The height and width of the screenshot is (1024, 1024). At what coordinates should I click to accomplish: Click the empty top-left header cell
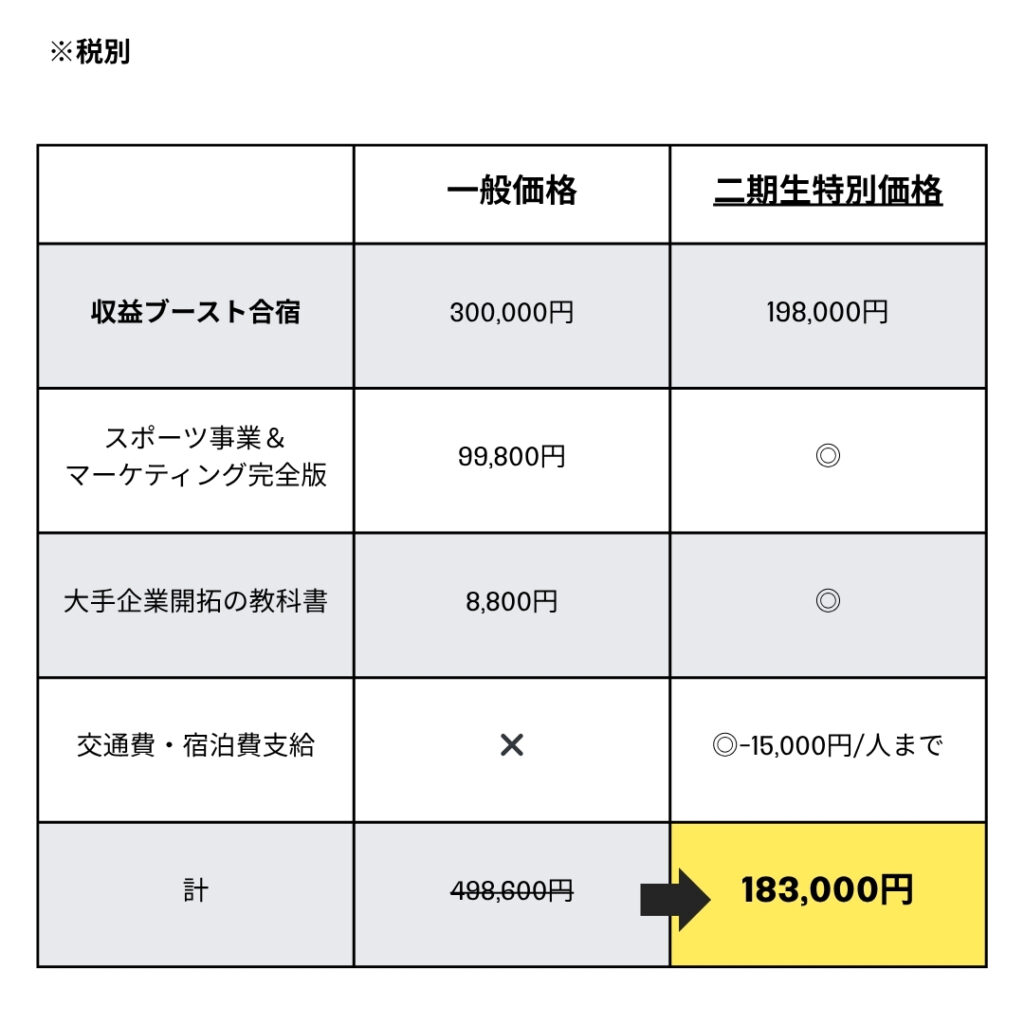195,195
